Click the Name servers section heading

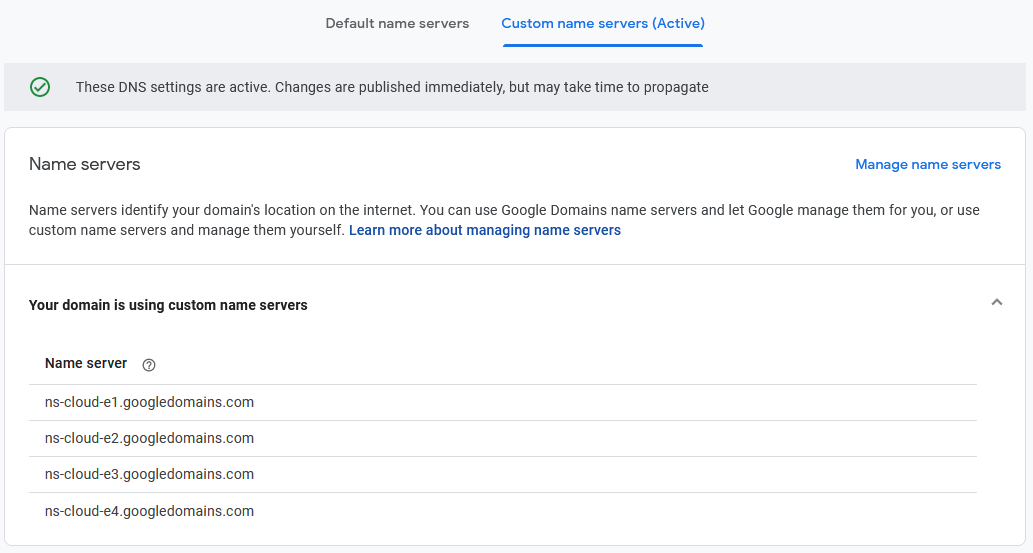click(x=85, y=164)
